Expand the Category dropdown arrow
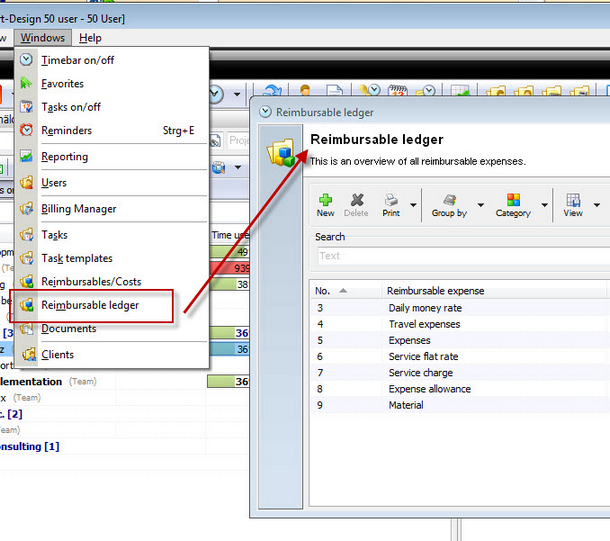The image size is (610, 541). click(x=545, y=205)
